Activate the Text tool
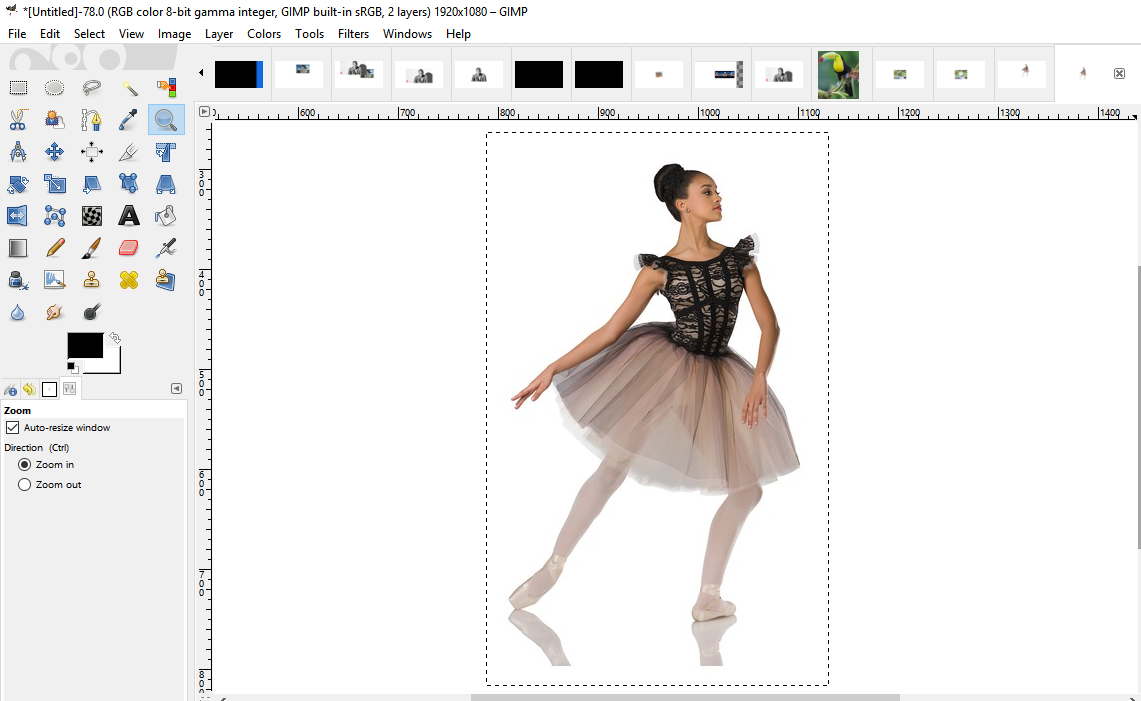 point(129,215)
